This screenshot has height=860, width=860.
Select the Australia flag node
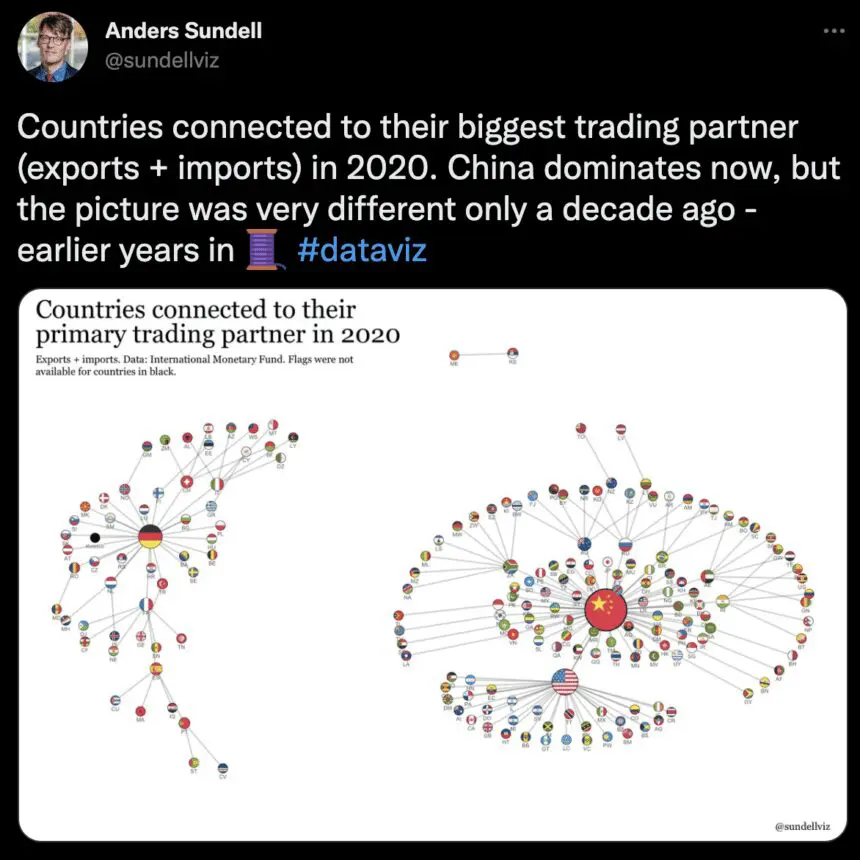click(x=583, y=545)
